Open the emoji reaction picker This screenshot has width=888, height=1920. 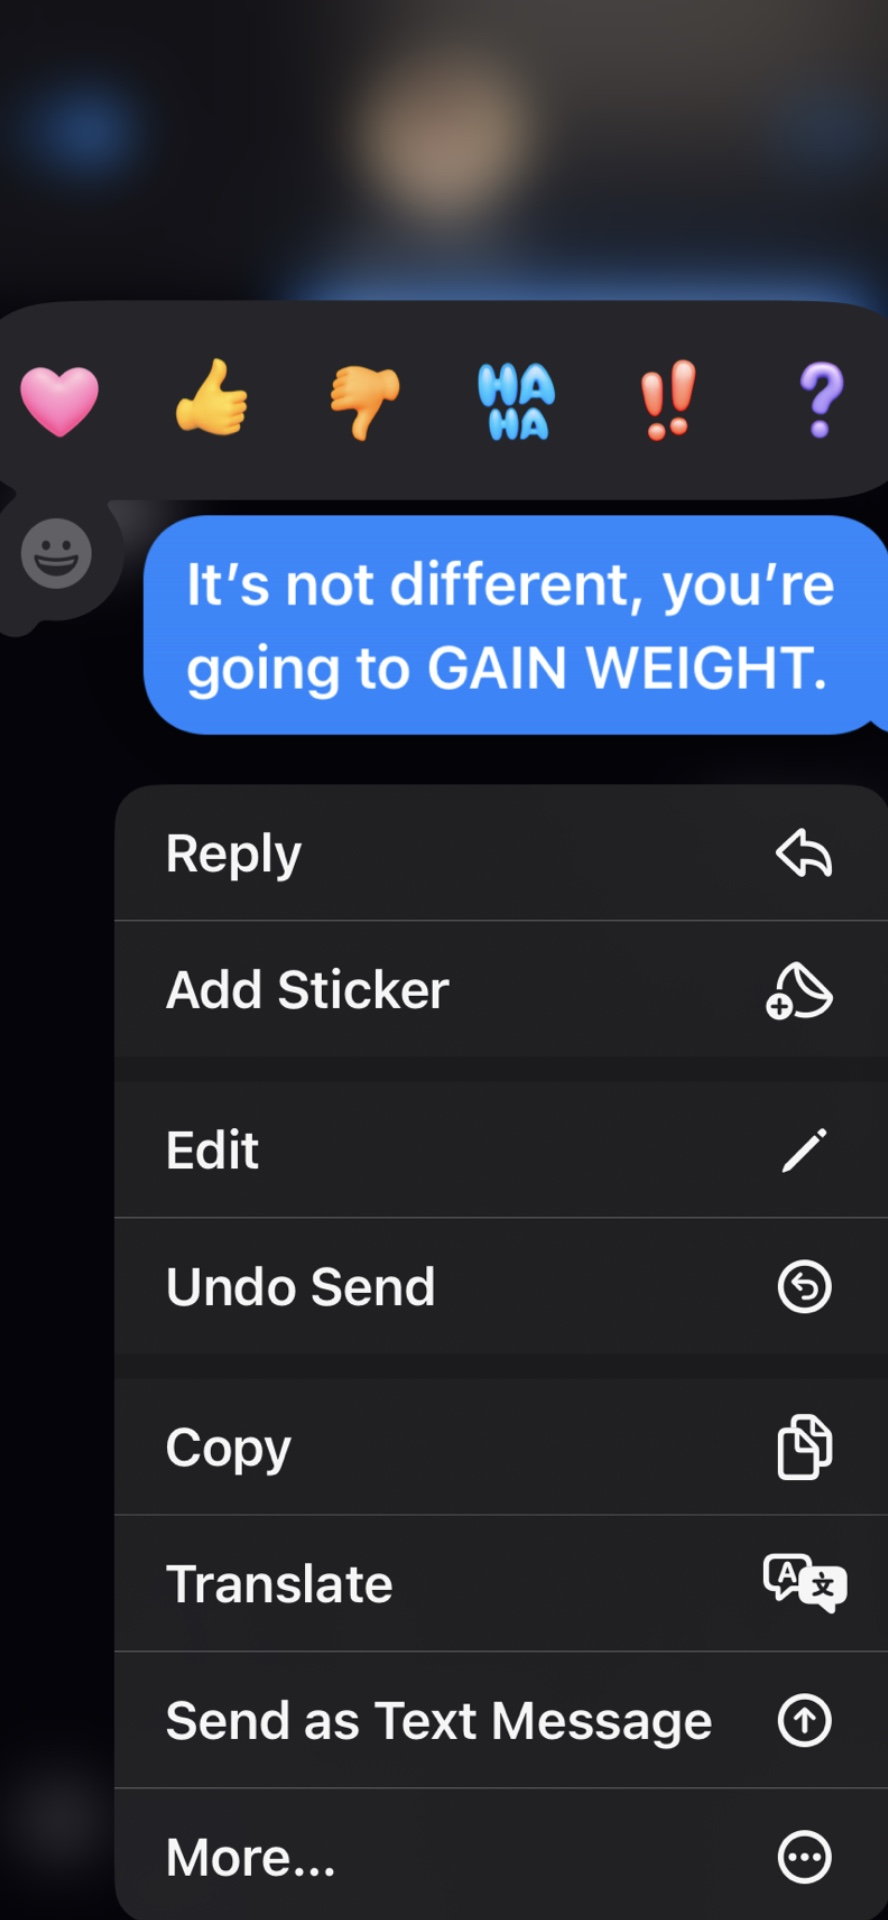(57, 553)
